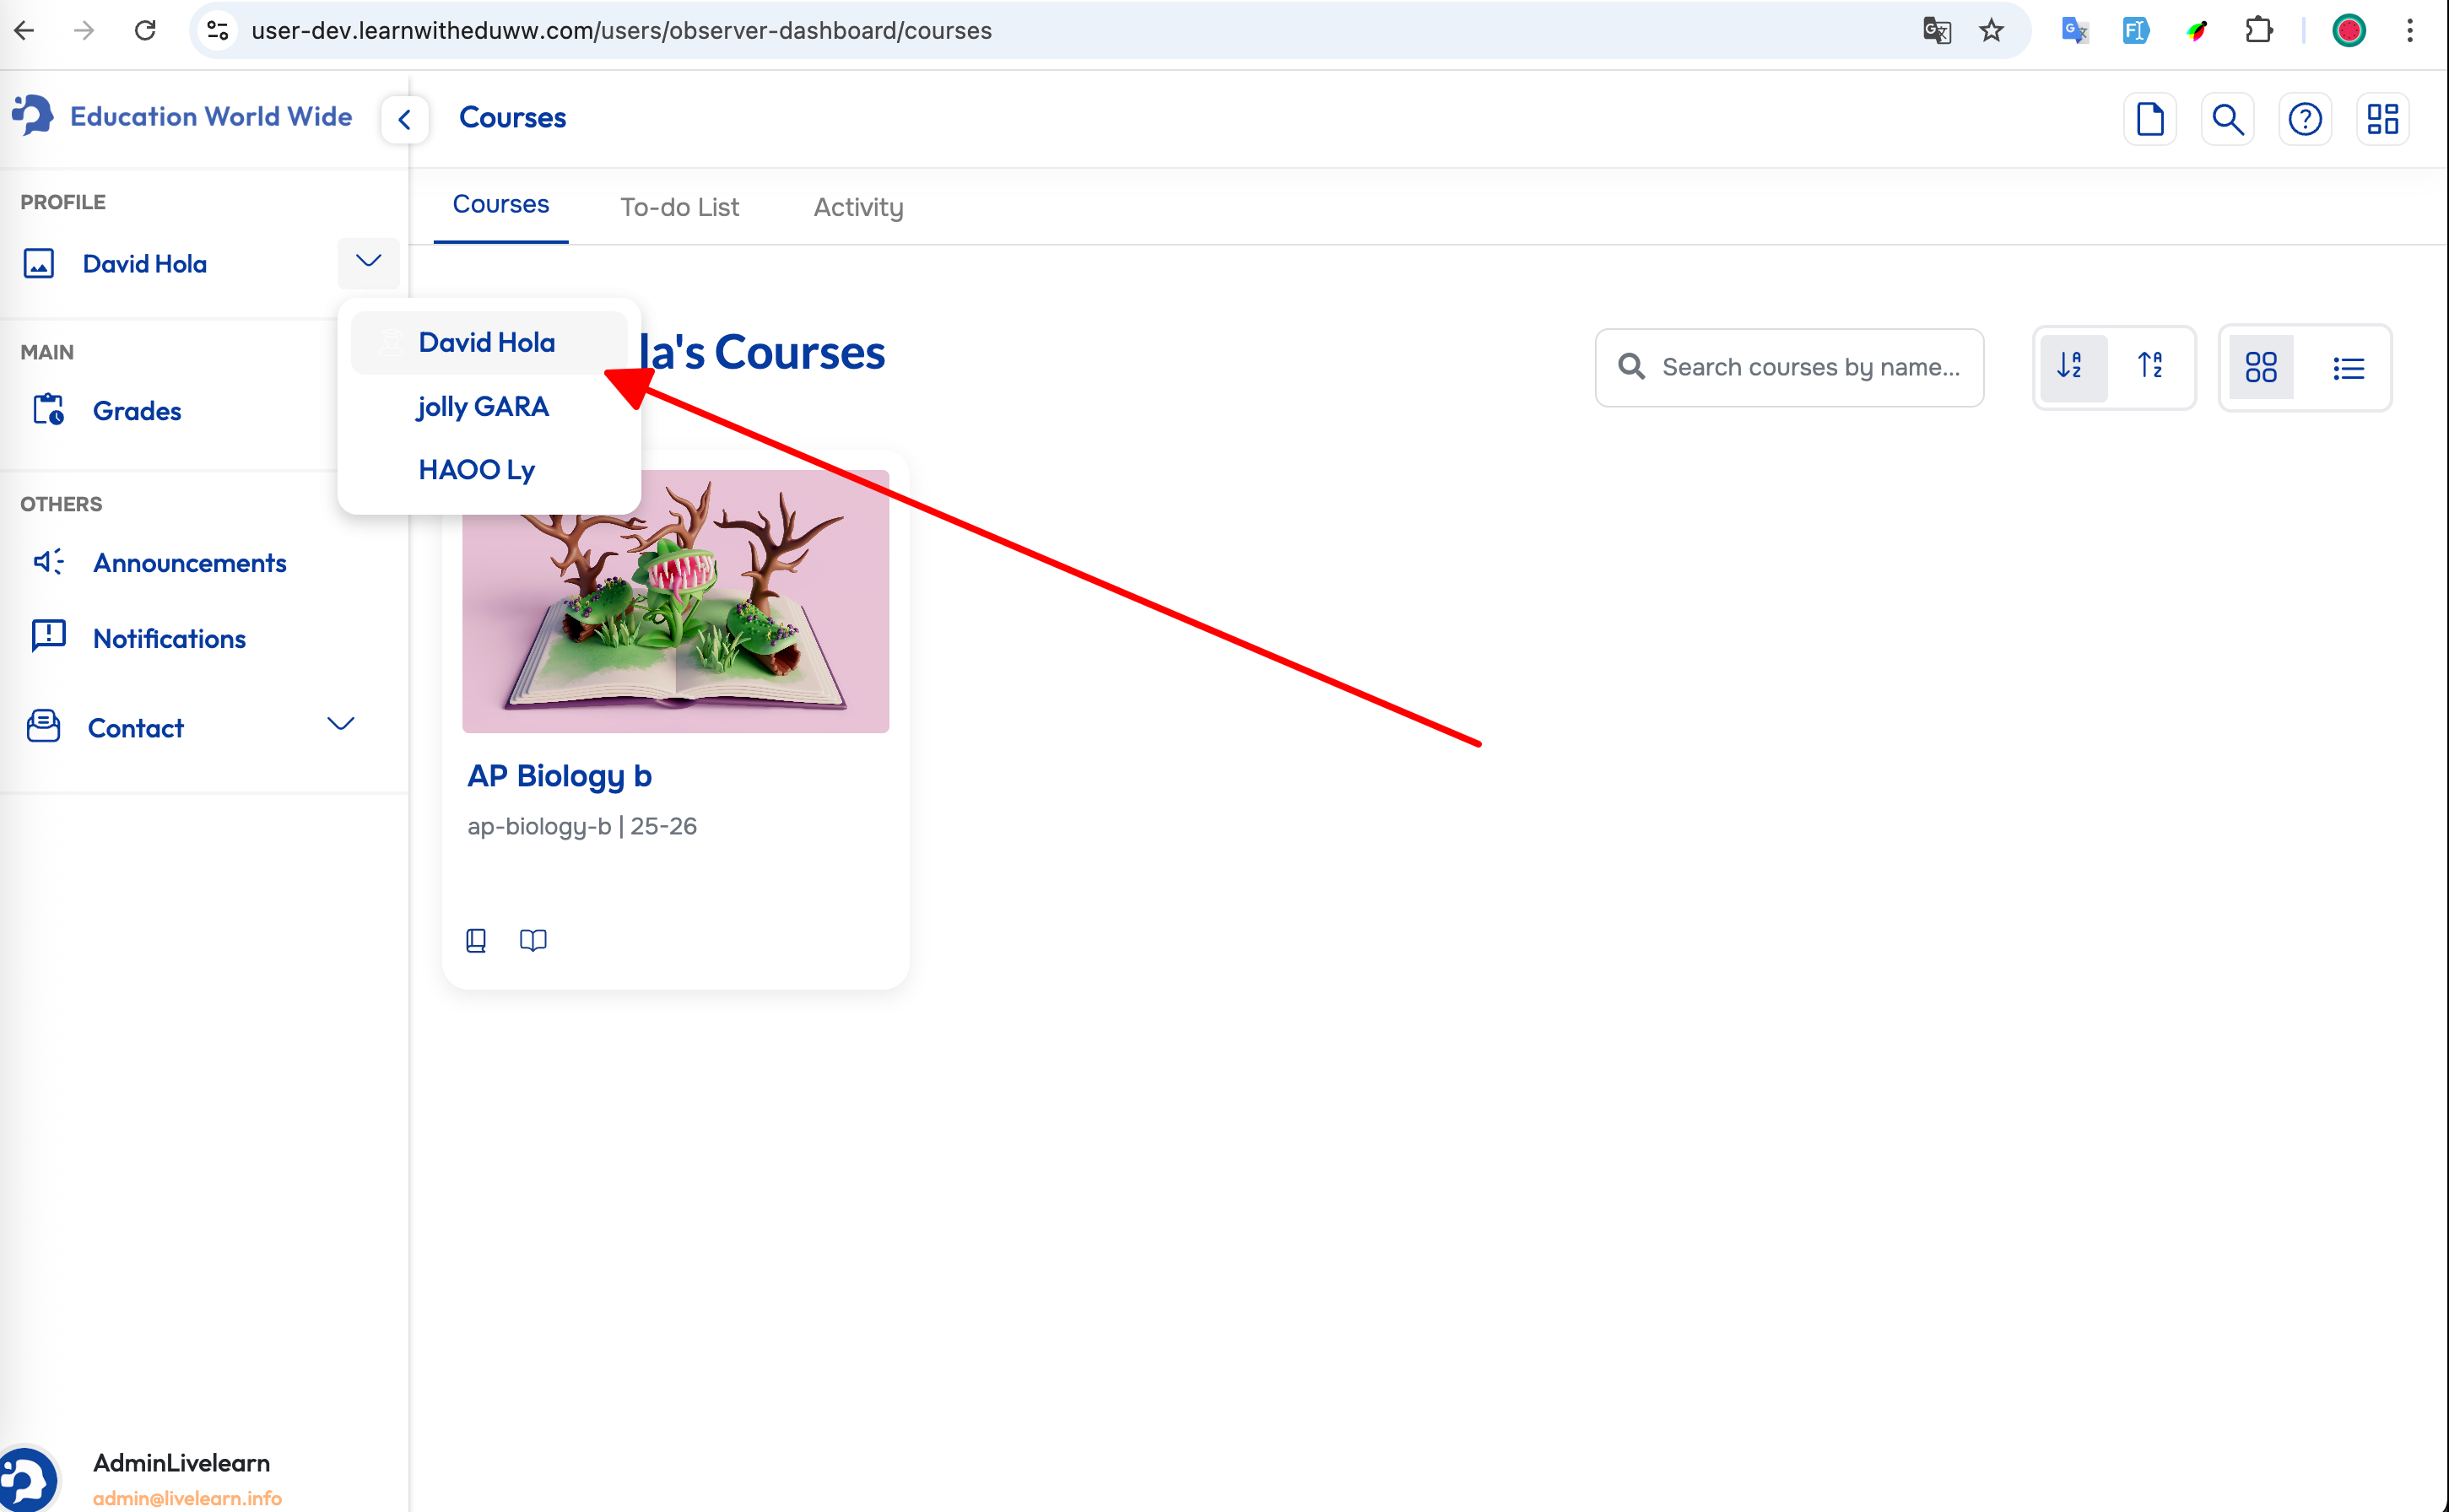2449x1512 pixels.
Task: Expand the Contact section chevron
Action: (x=341, y=725)
